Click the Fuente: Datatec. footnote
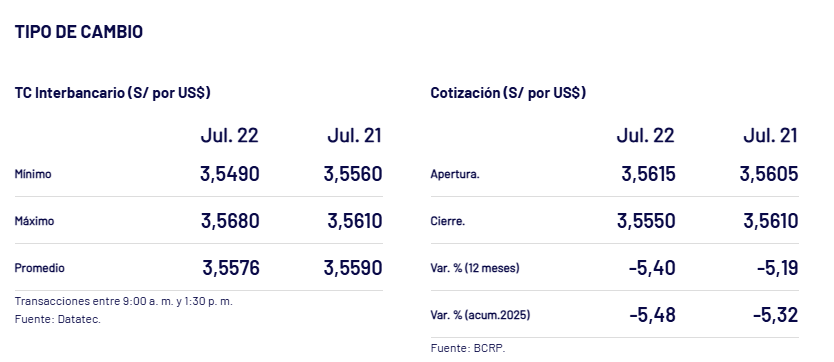 pos(57,319)
